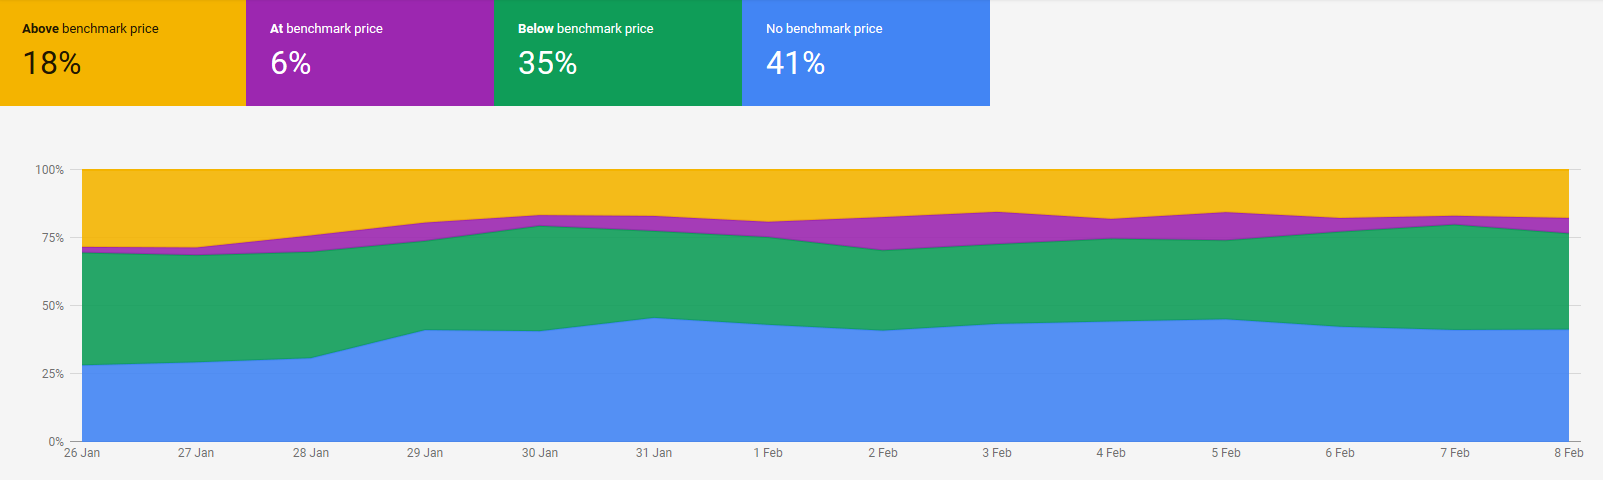Click the 100% y-axis label
Viewport: 1603px width, 480px height.
tap(50, 170)
